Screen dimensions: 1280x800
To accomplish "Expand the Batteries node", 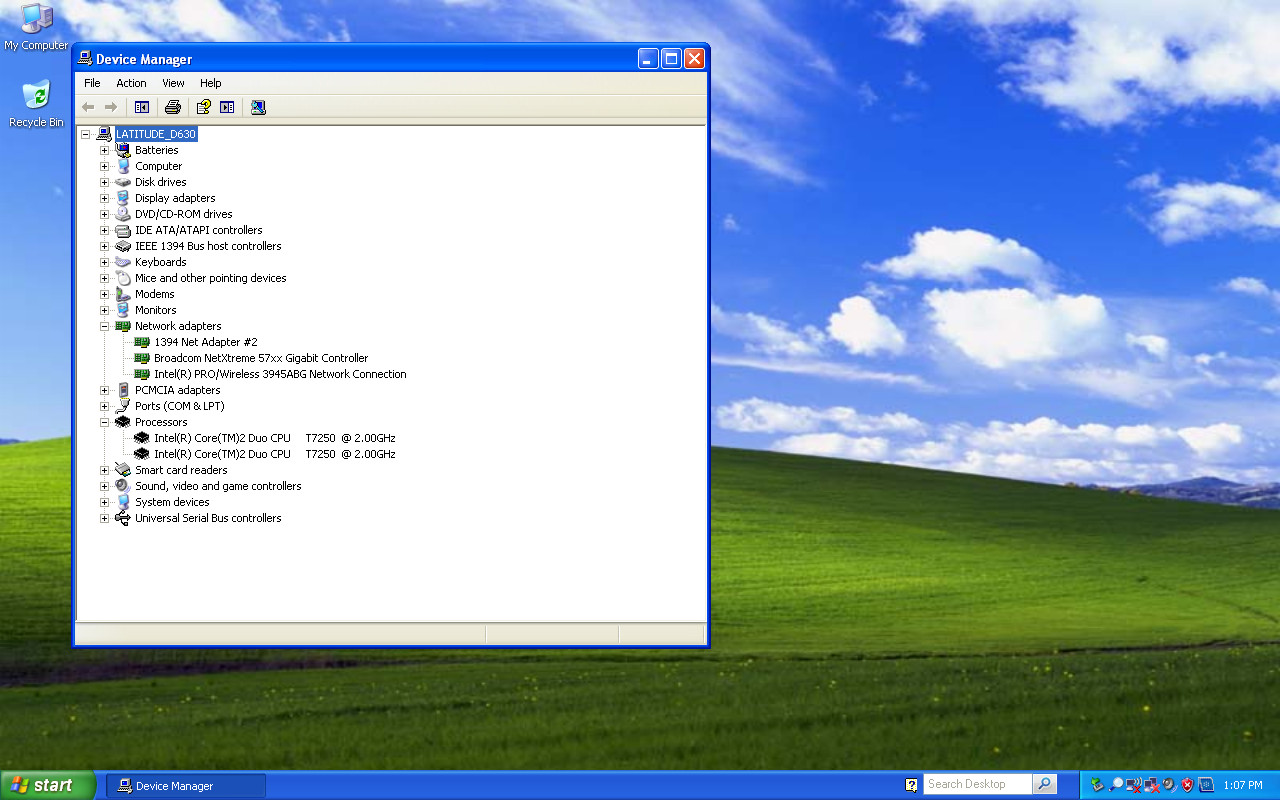I will pos(104,150).
